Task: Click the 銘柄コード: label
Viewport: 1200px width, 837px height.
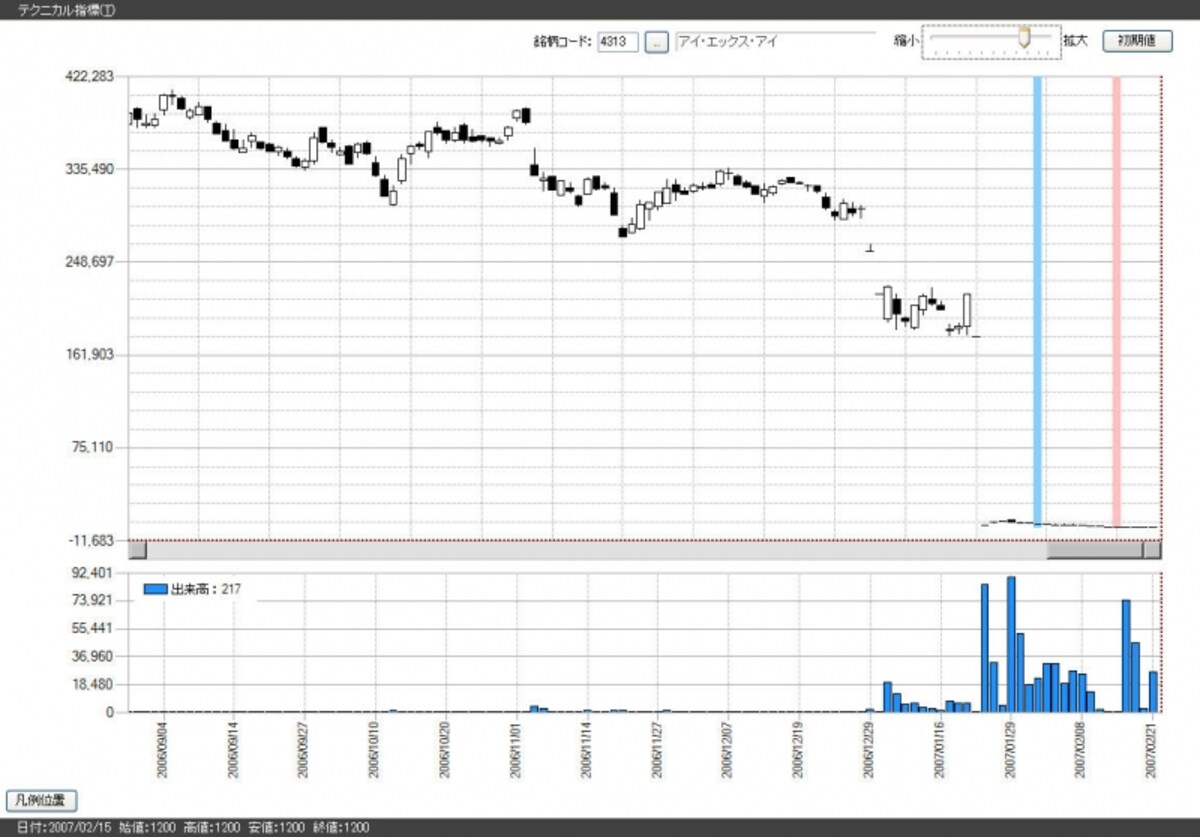Action: tap(563, 42)
